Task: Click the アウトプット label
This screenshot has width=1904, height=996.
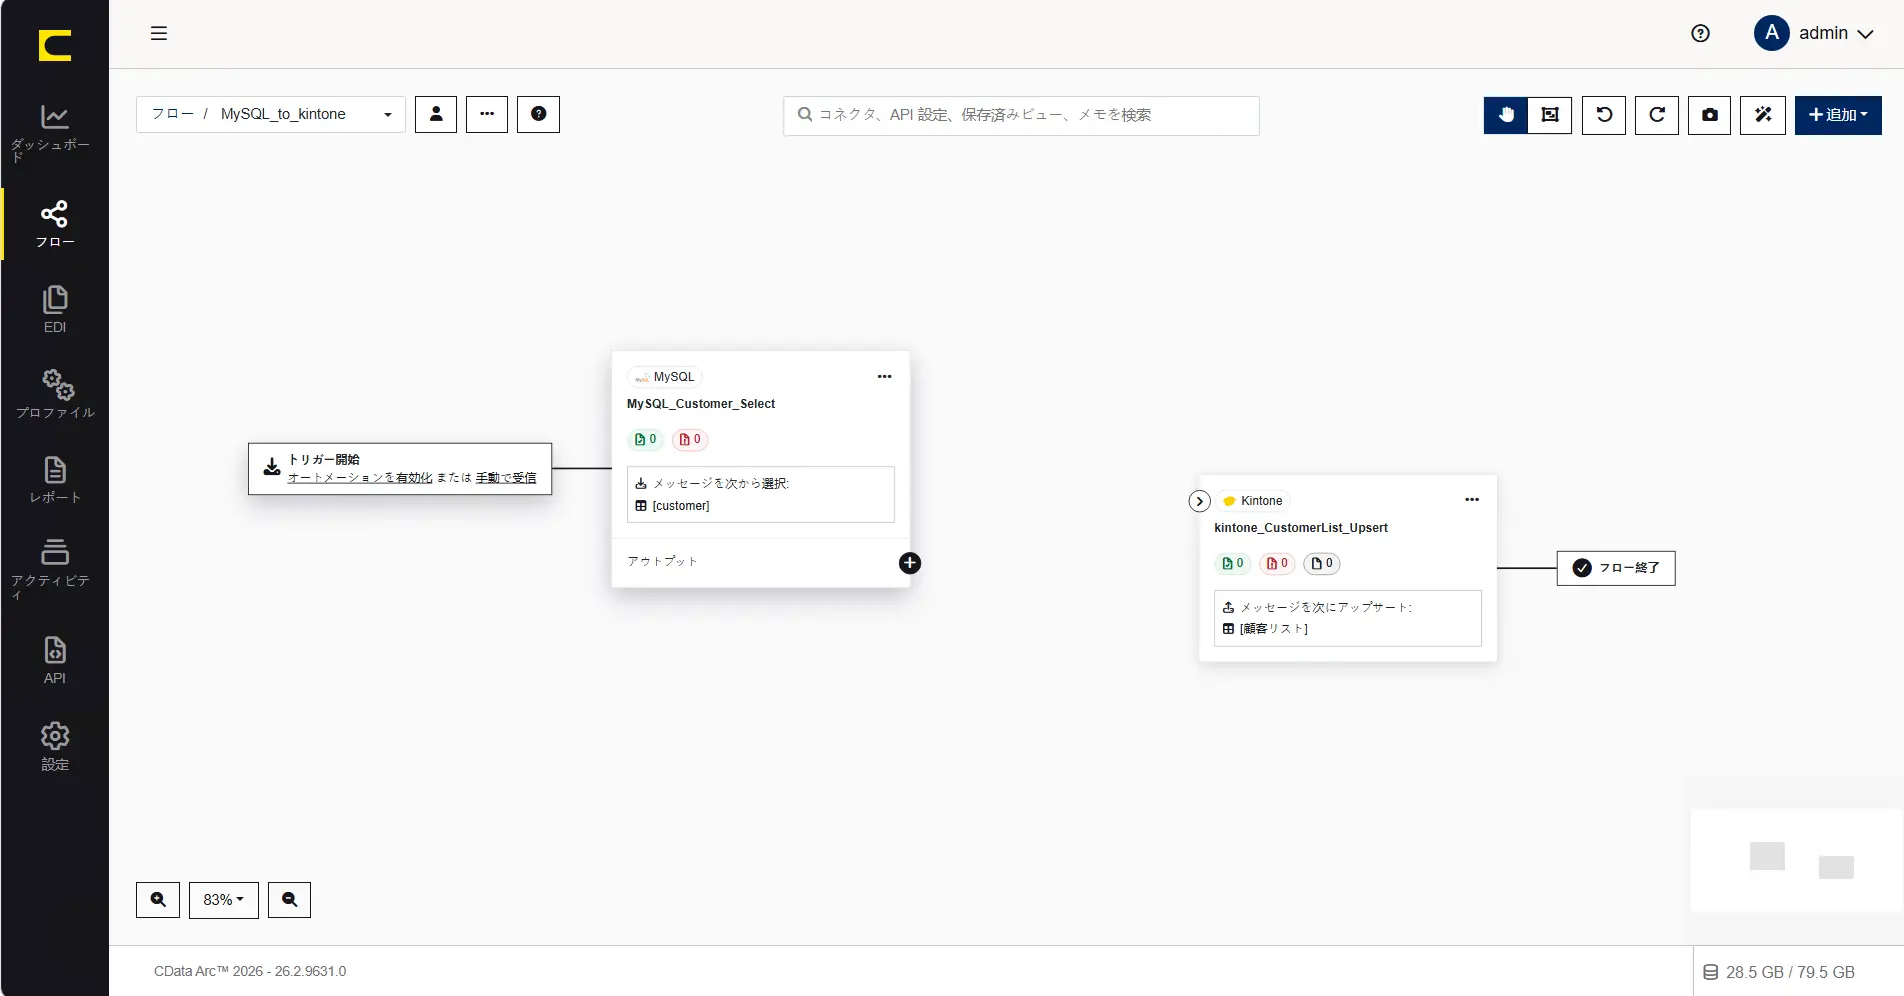Action: click(662, 561)
